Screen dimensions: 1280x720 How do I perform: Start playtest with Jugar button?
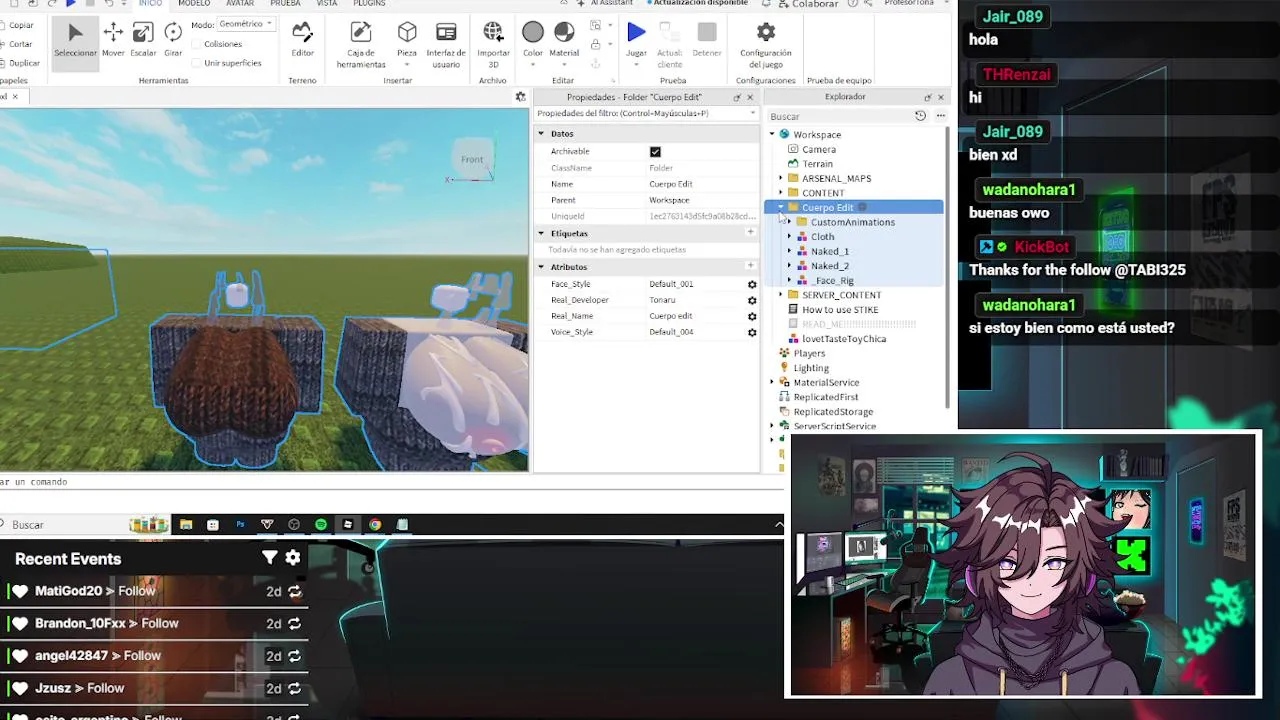point(636,39)
